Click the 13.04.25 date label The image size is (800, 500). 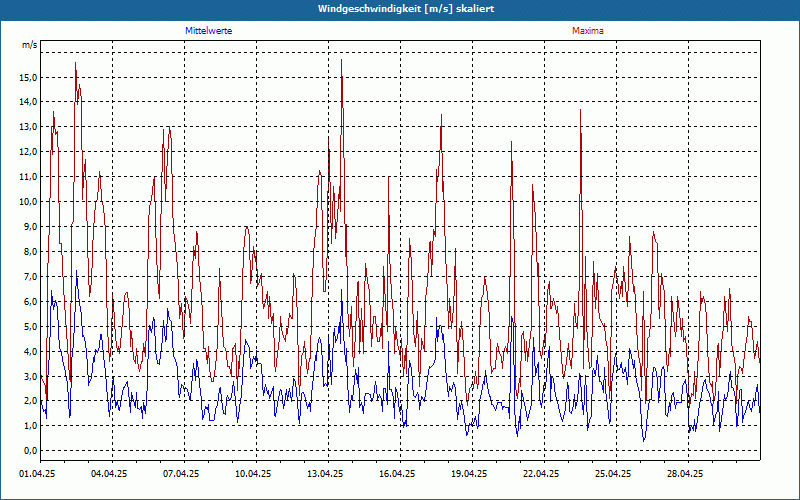pos(325,474)
